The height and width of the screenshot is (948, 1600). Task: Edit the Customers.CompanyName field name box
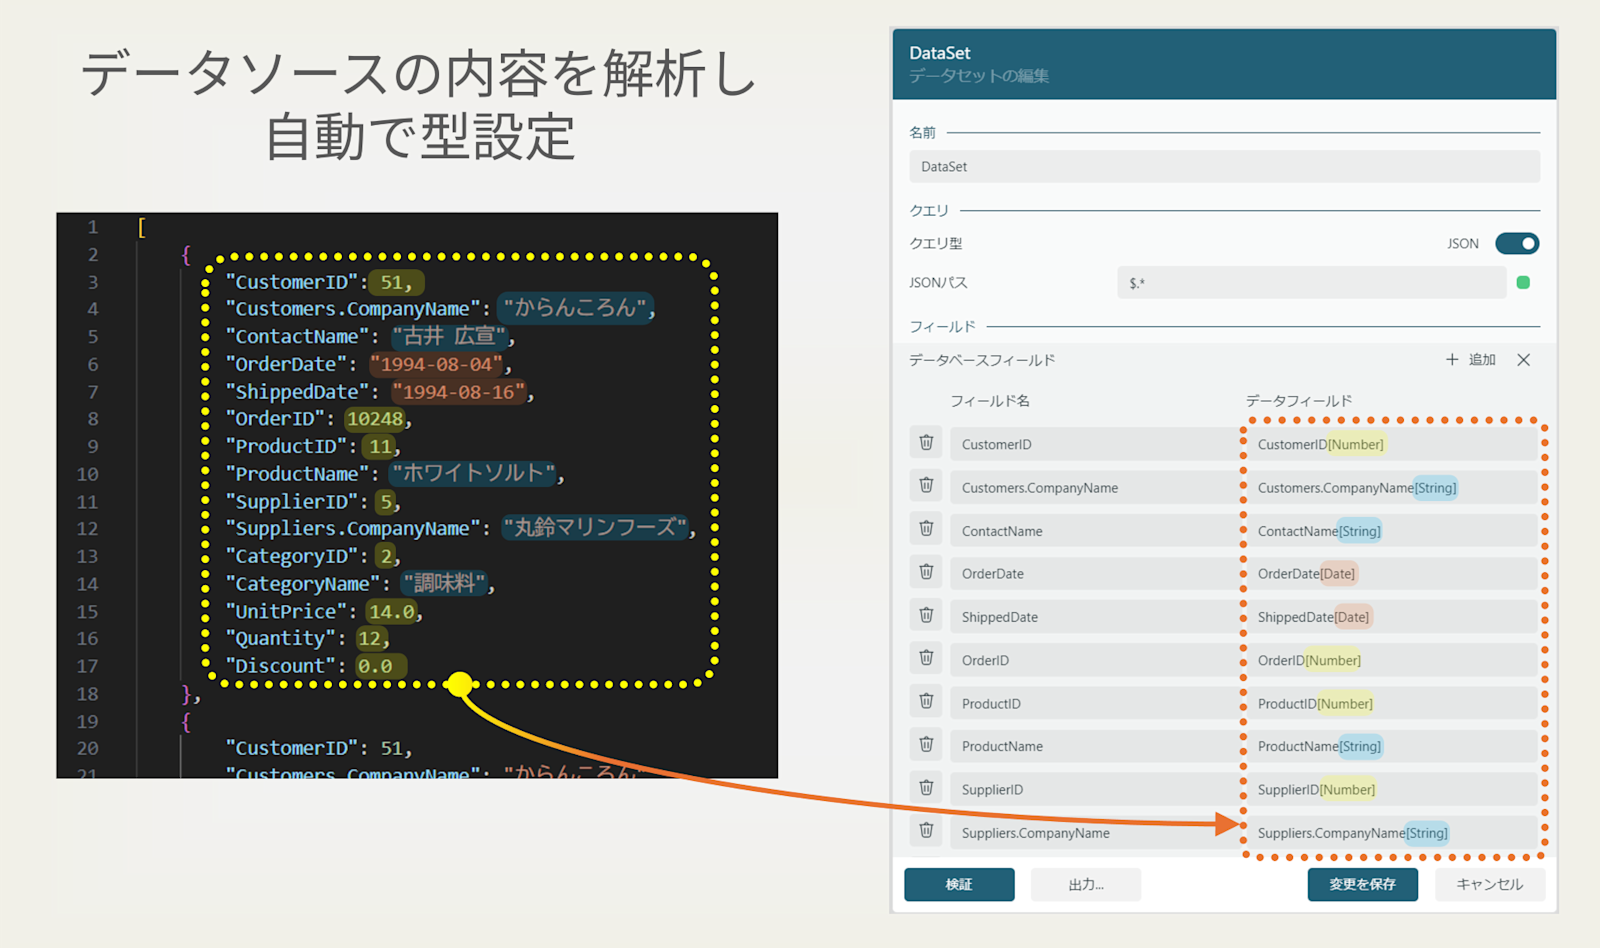click(x=1094, y=487)
